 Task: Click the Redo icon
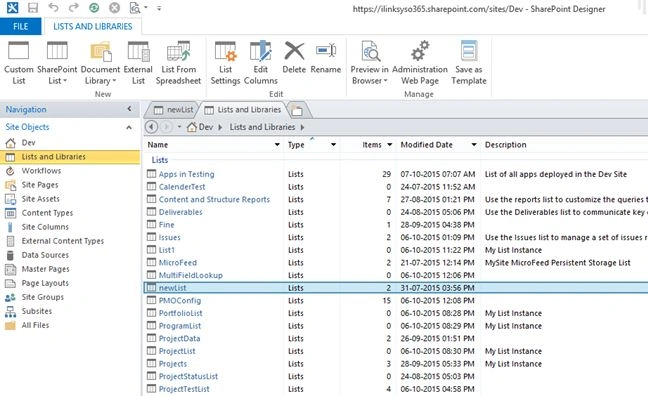click(74, 7)
